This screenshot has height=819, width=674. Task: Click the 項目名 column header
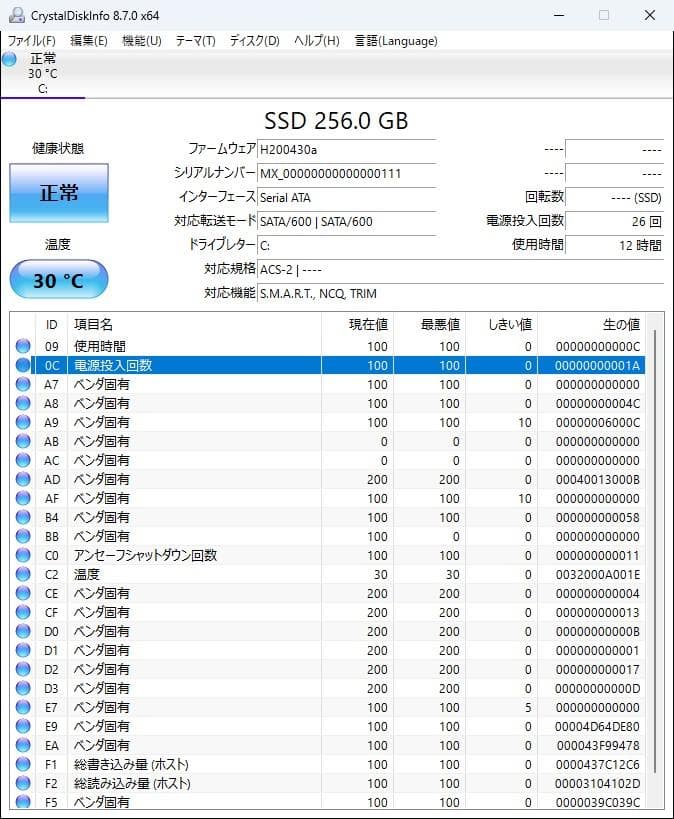[x=194, y=324]
